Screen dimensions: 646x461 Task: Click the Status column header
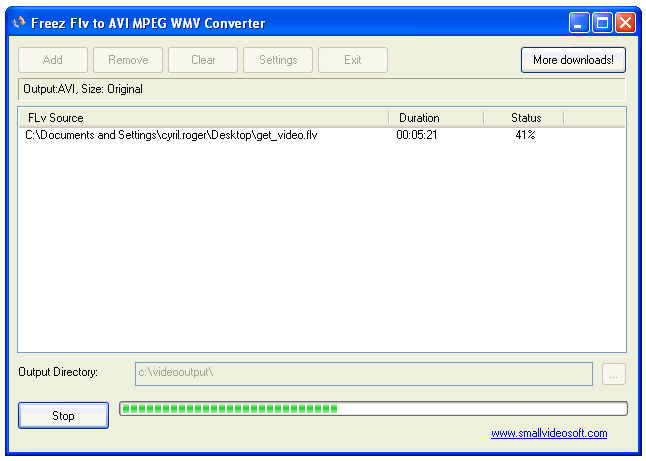(524, 118)
